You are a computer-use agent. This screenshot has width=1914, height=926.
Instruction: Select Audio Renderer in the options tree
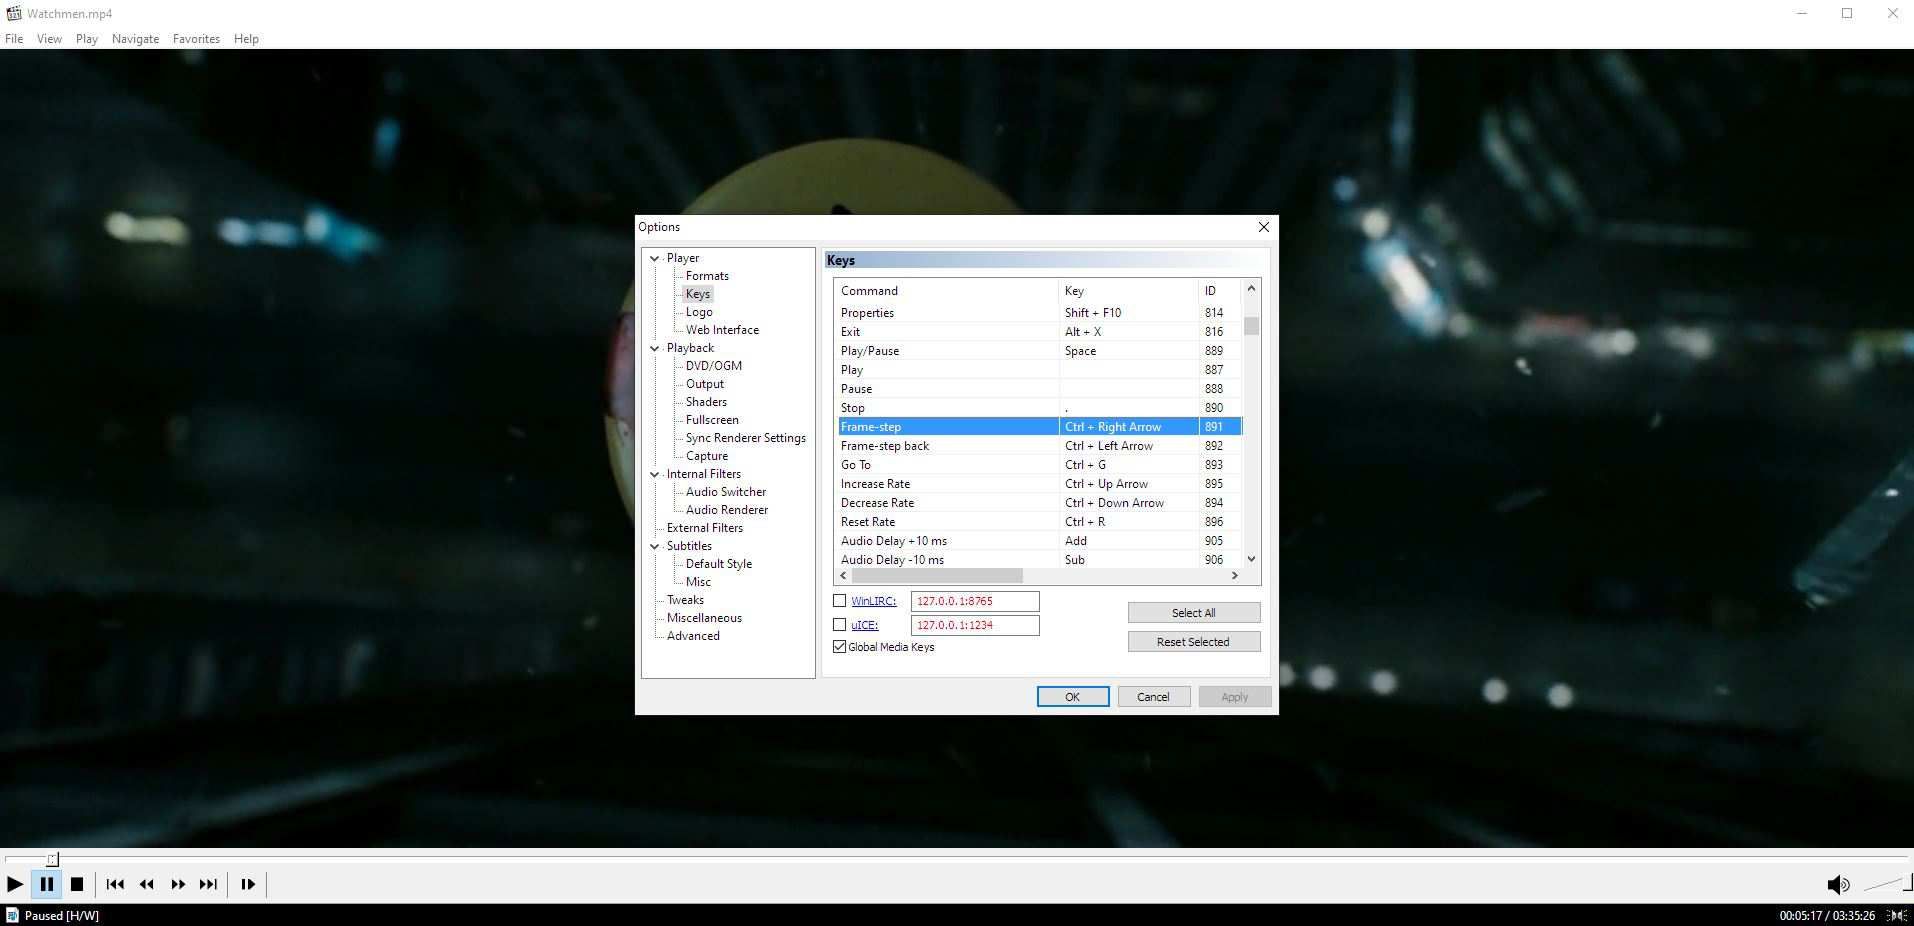(x=727, y=510)
